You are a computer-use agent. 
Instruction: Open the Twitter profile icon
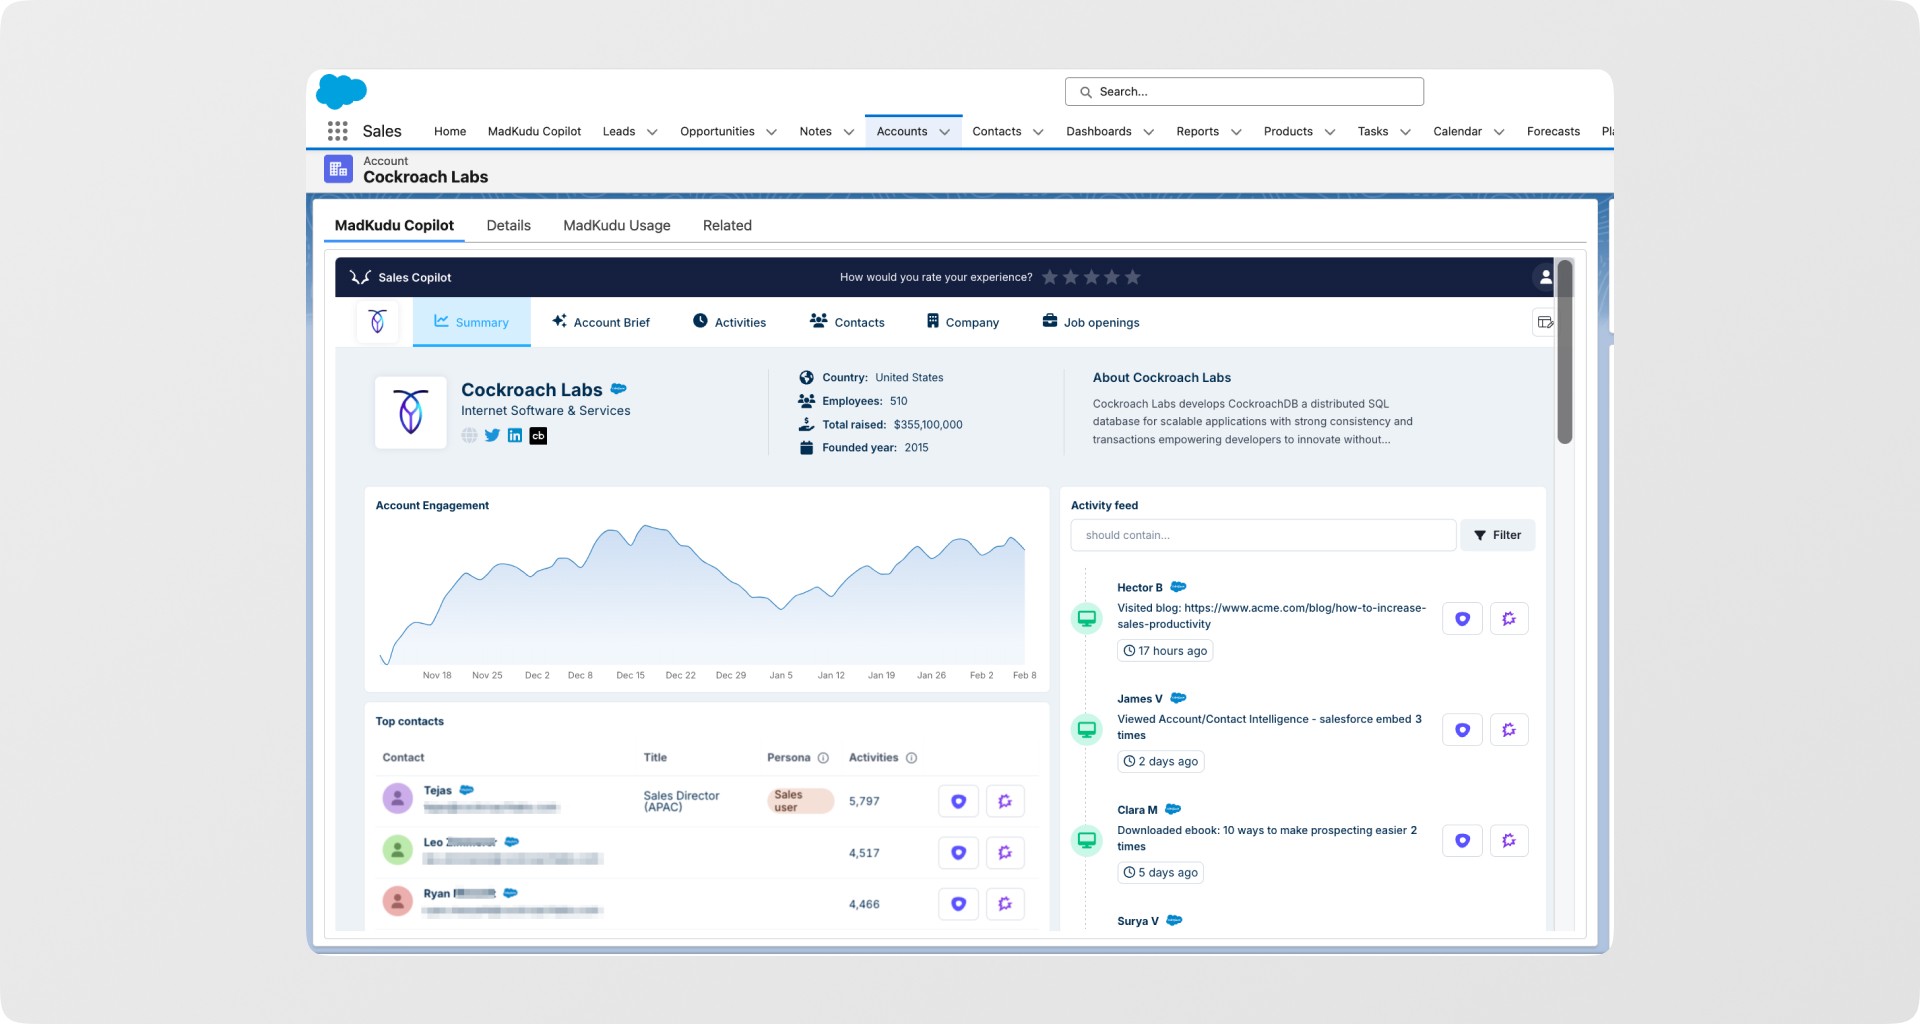492,435
